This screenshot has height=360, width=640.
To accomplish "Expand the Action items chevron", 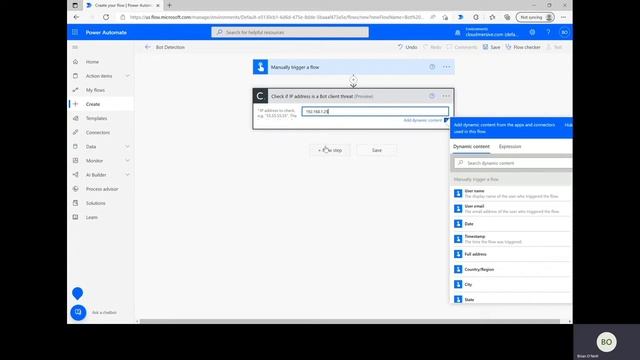I will tap(127, 76).
